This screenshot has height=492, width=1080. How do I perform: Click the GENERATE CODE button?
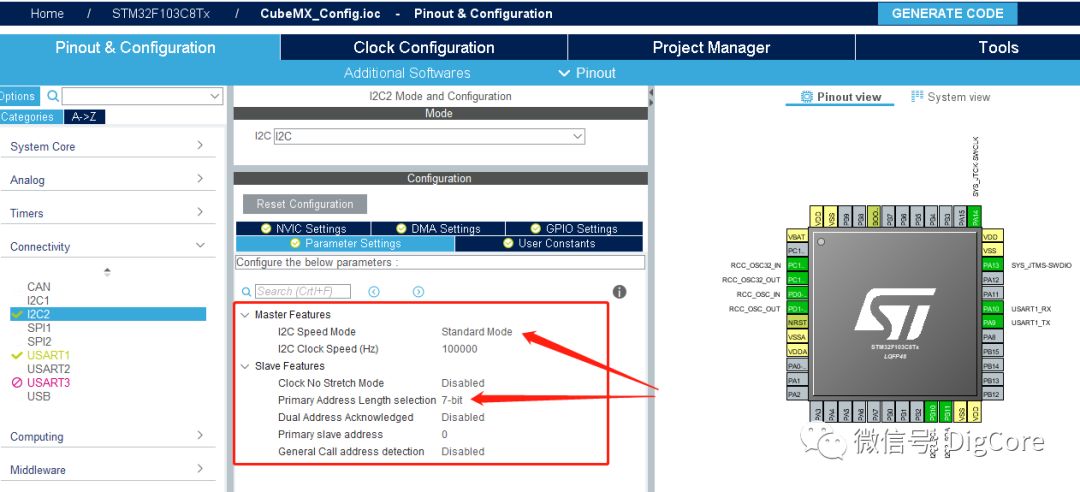[x=947, y=13]
